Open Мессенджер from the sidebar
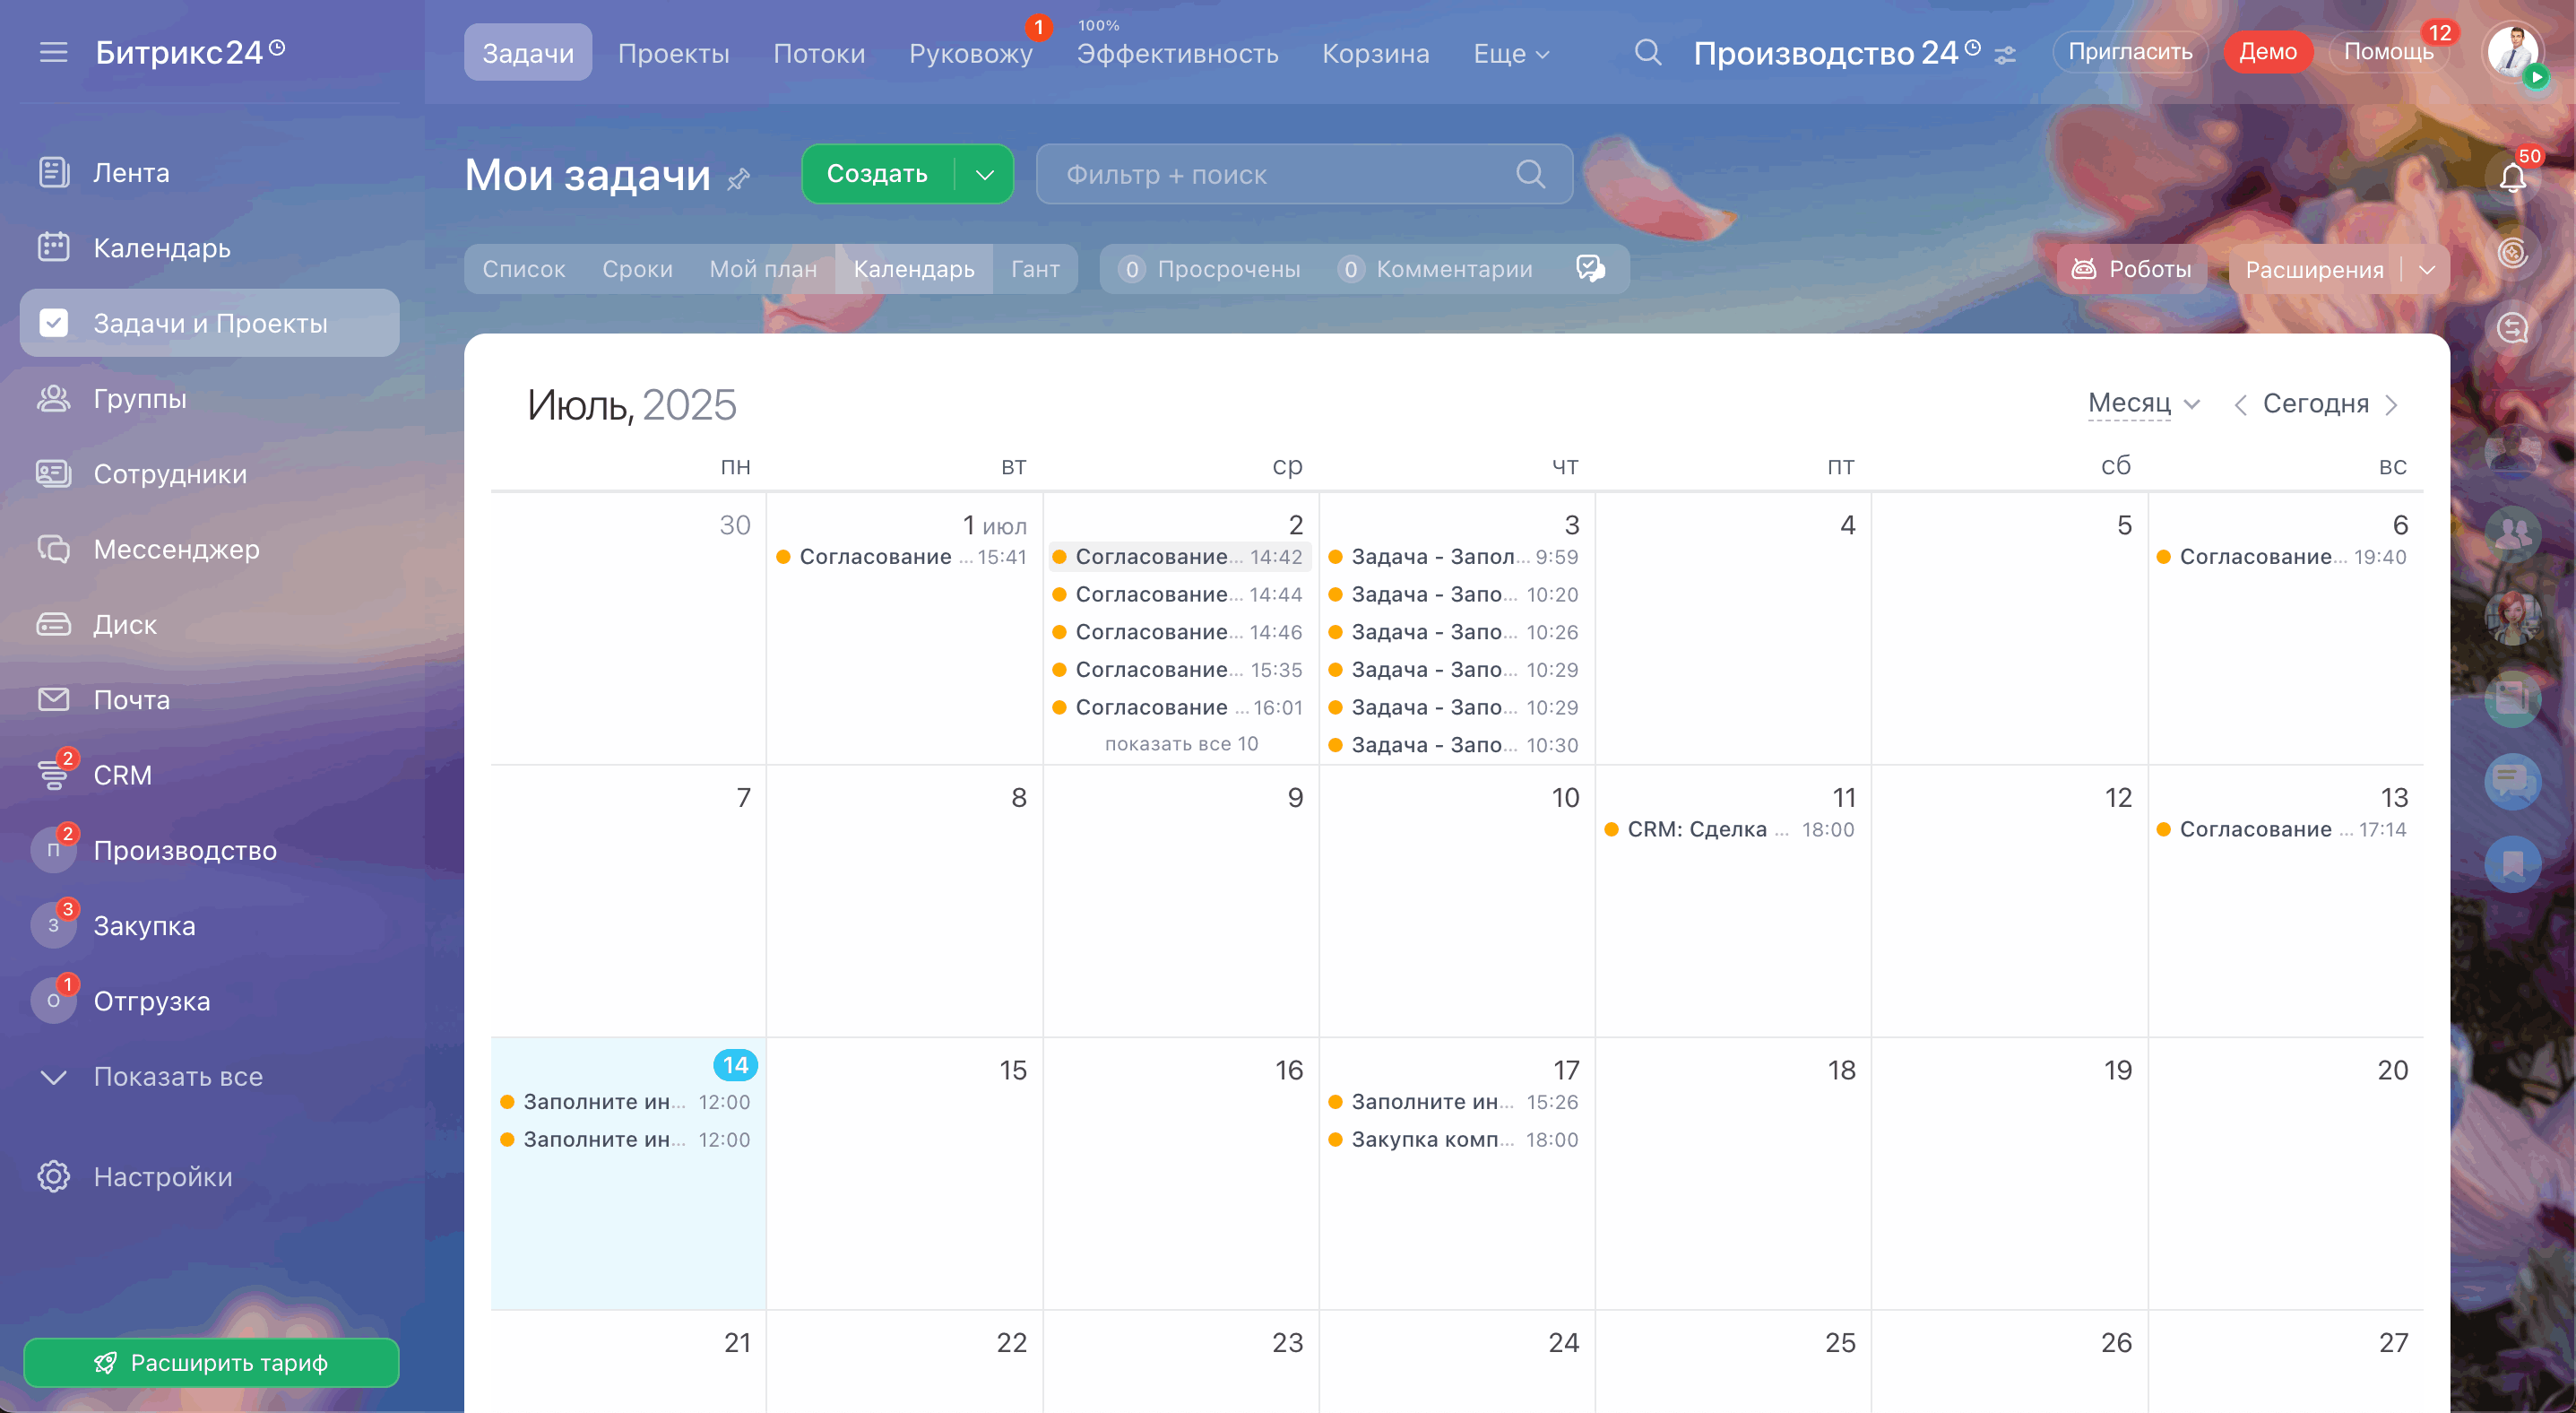2576x1413 pixels. click(x=176, y=549)
